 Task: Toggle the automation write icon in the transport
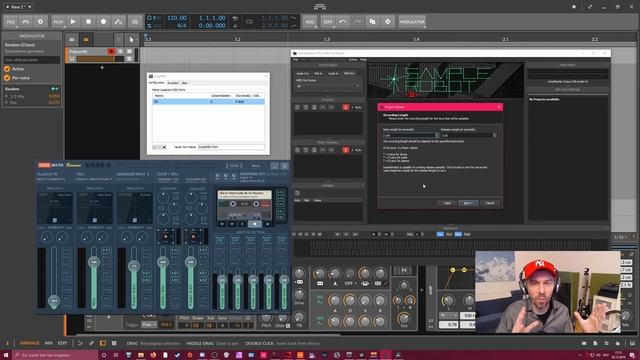(118, 22)
